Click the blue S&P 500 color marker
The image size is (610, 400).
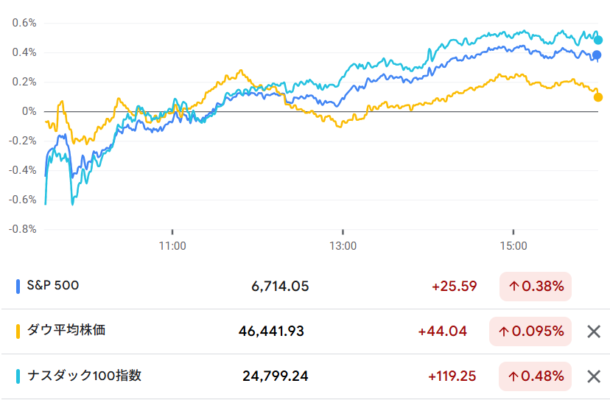pos(19,286)
